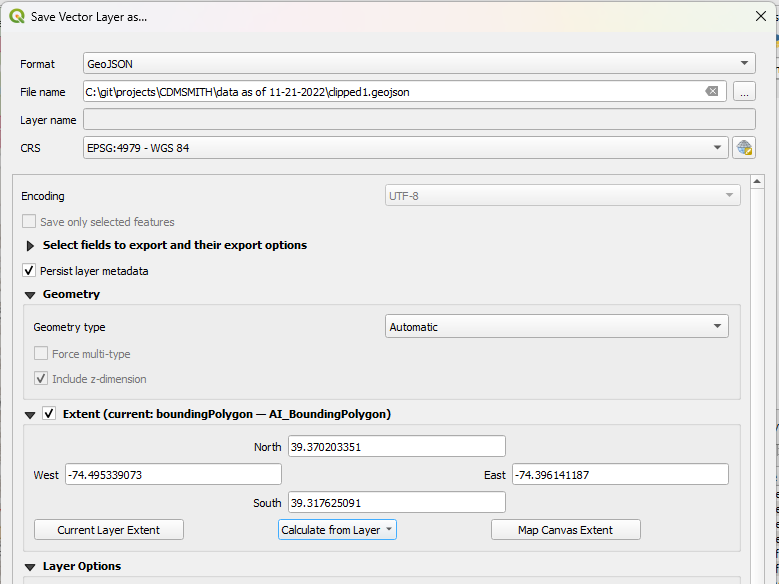Open the file browse (...) button
This screenshot has height=584, width=779.
point(744,92)
